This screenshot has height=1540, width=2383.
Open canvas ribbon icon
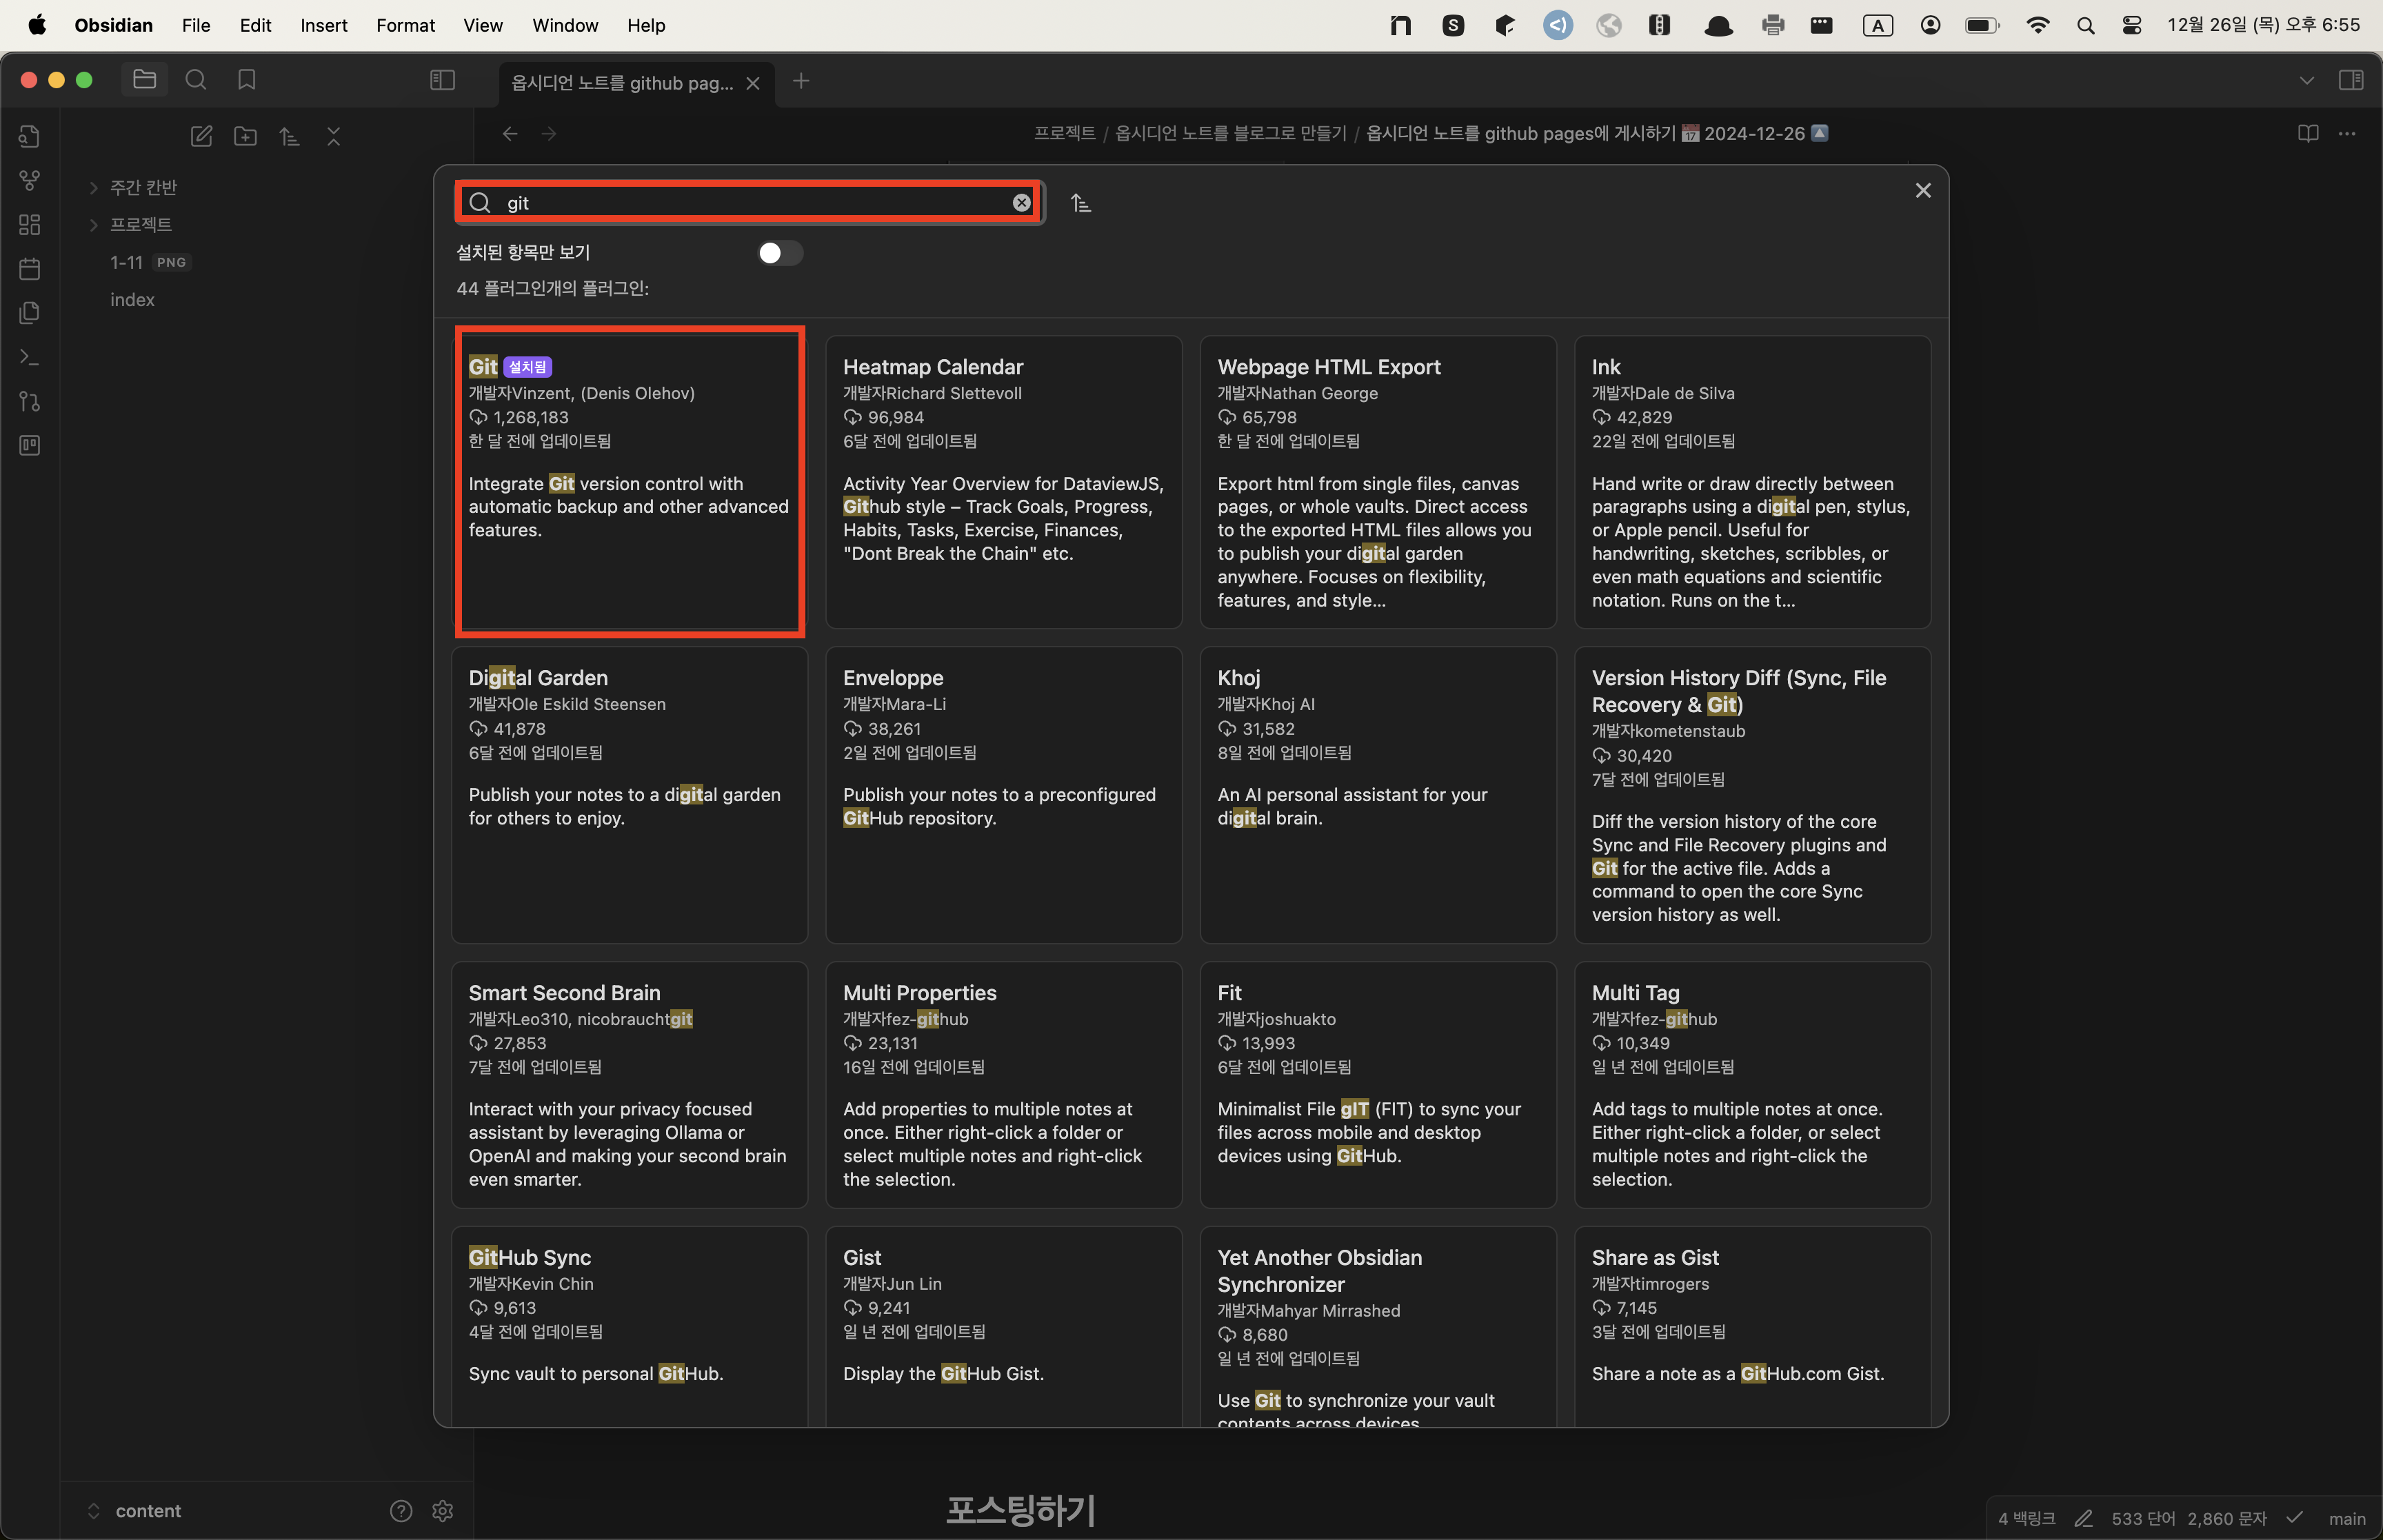30,225
